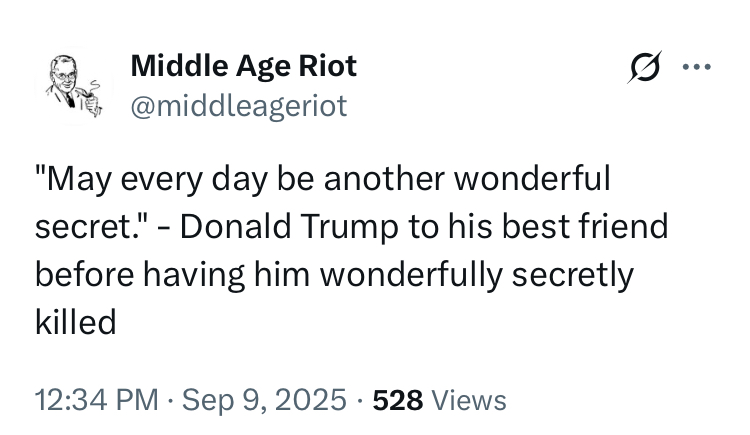This screenshot has width=750, height=435.
Task: Click the word 'Riot' in display name
Action: [328, 66]
